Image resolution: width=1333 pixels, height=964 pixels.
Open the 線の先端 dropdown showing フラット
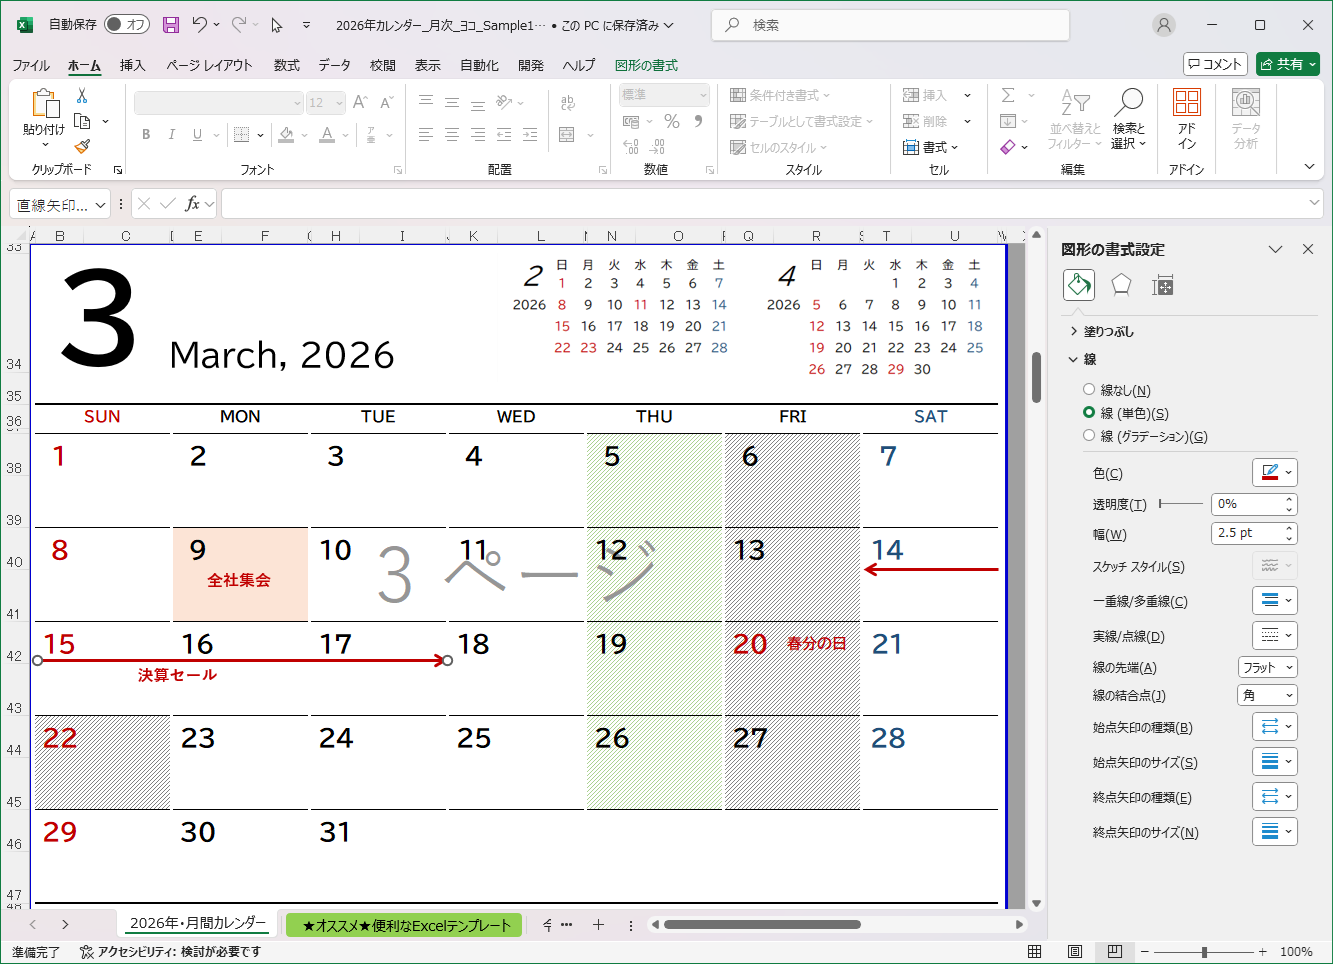(x=1267, y=666)
